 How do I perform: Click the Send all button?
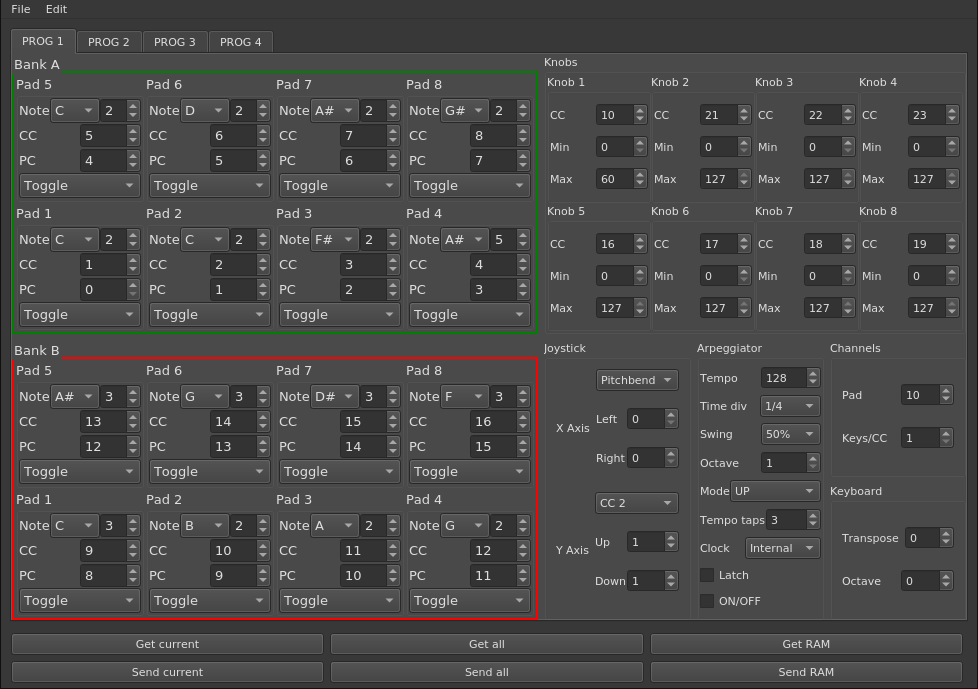[x=487, y=672]
